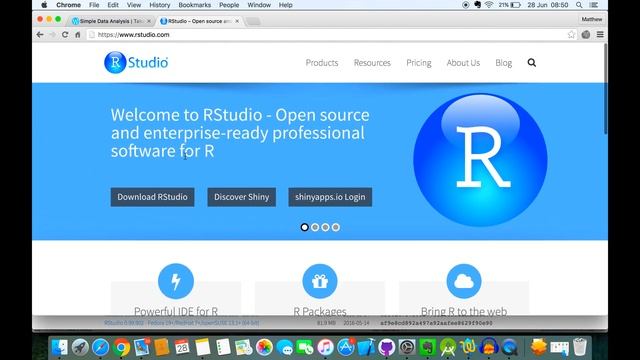Open the Chrome app menu in menu bar
This screenshot has width=640, height=360.
coord(68,5)
